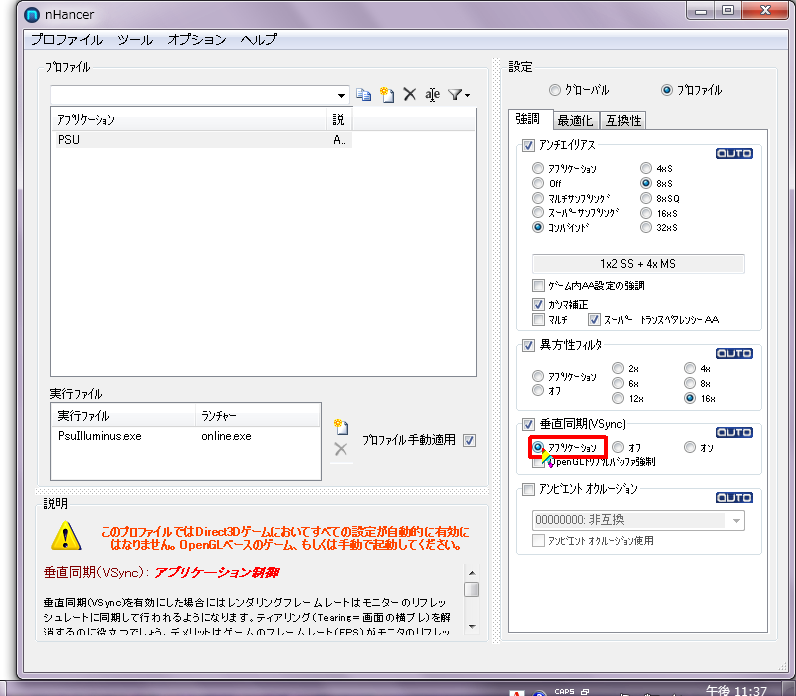This screenshot has height=696, width=796.
Task: Open the ヘルプ menu
Action: (x=259, y=40)
